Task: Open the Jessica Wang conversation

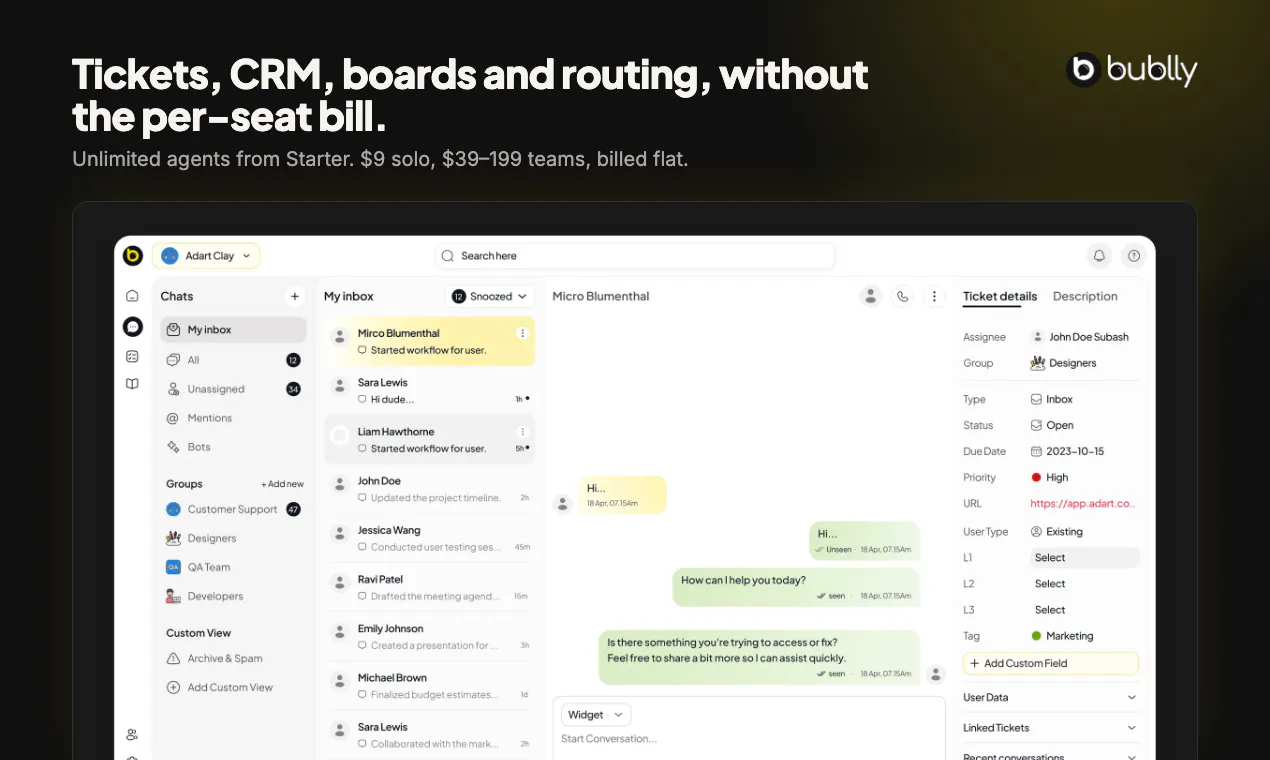Action: 430,538
